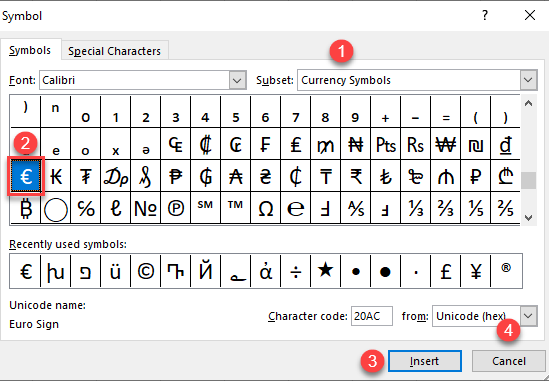
Task: Select the Naira symbol ₦
Action: (x=355, y=144)
